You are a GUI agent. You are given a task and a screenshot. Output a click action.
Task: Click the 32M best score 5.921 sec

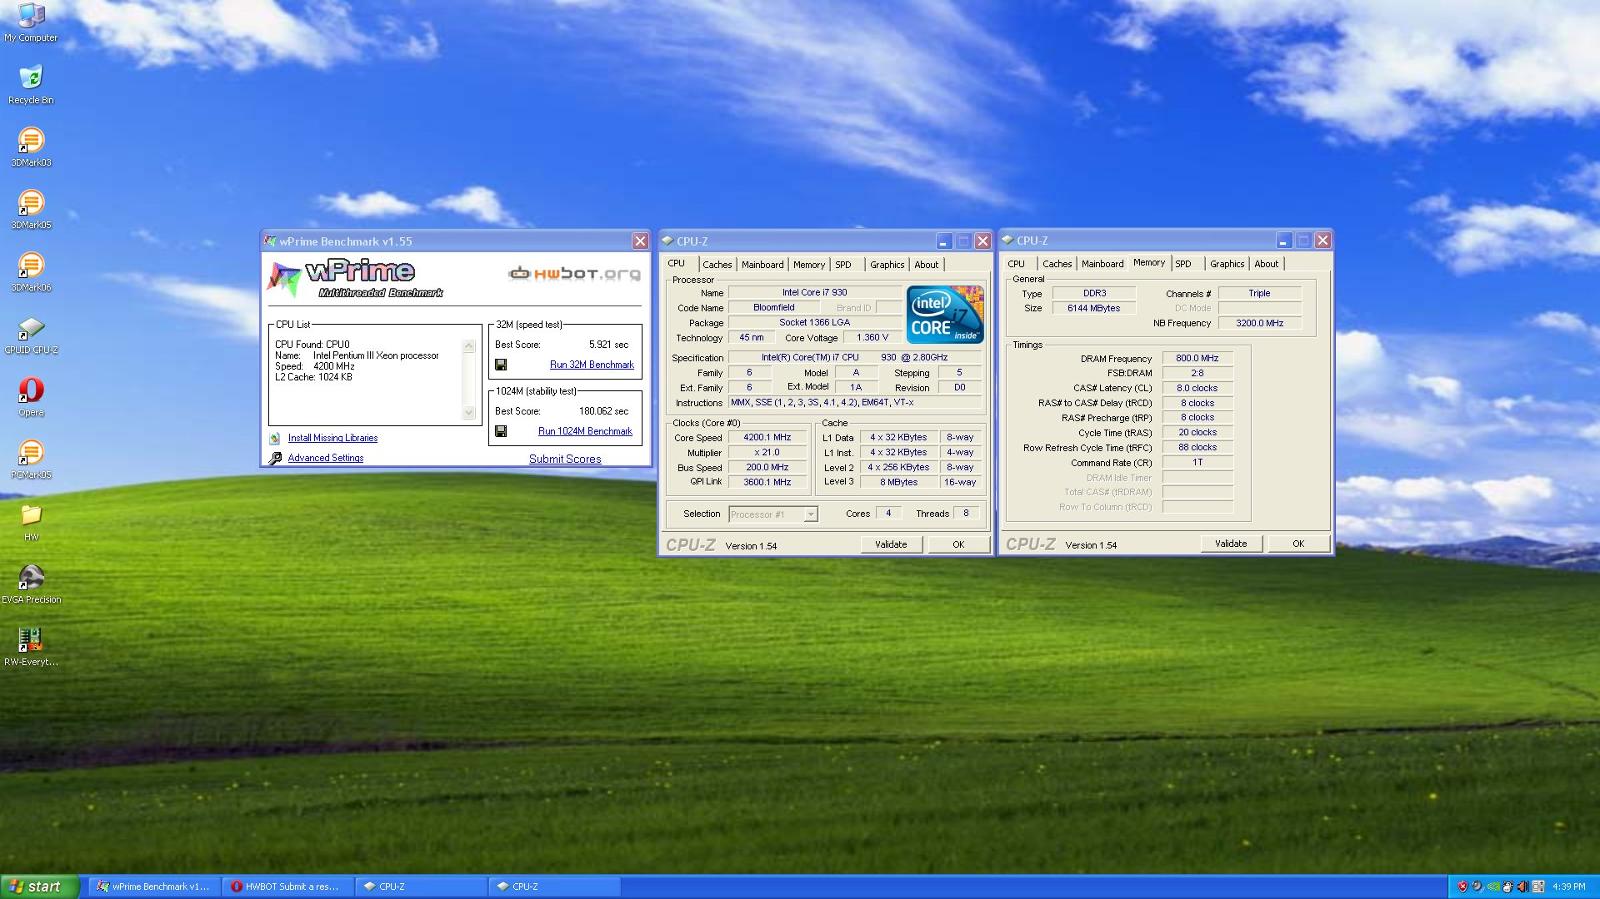[x=609, y=344]
